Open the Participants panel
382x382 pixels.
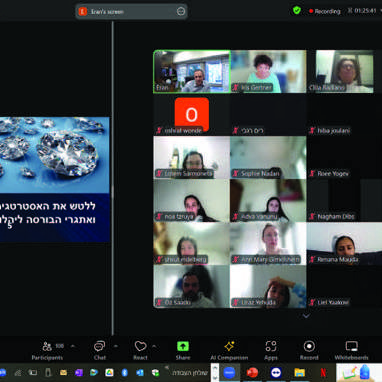point(47,351)
